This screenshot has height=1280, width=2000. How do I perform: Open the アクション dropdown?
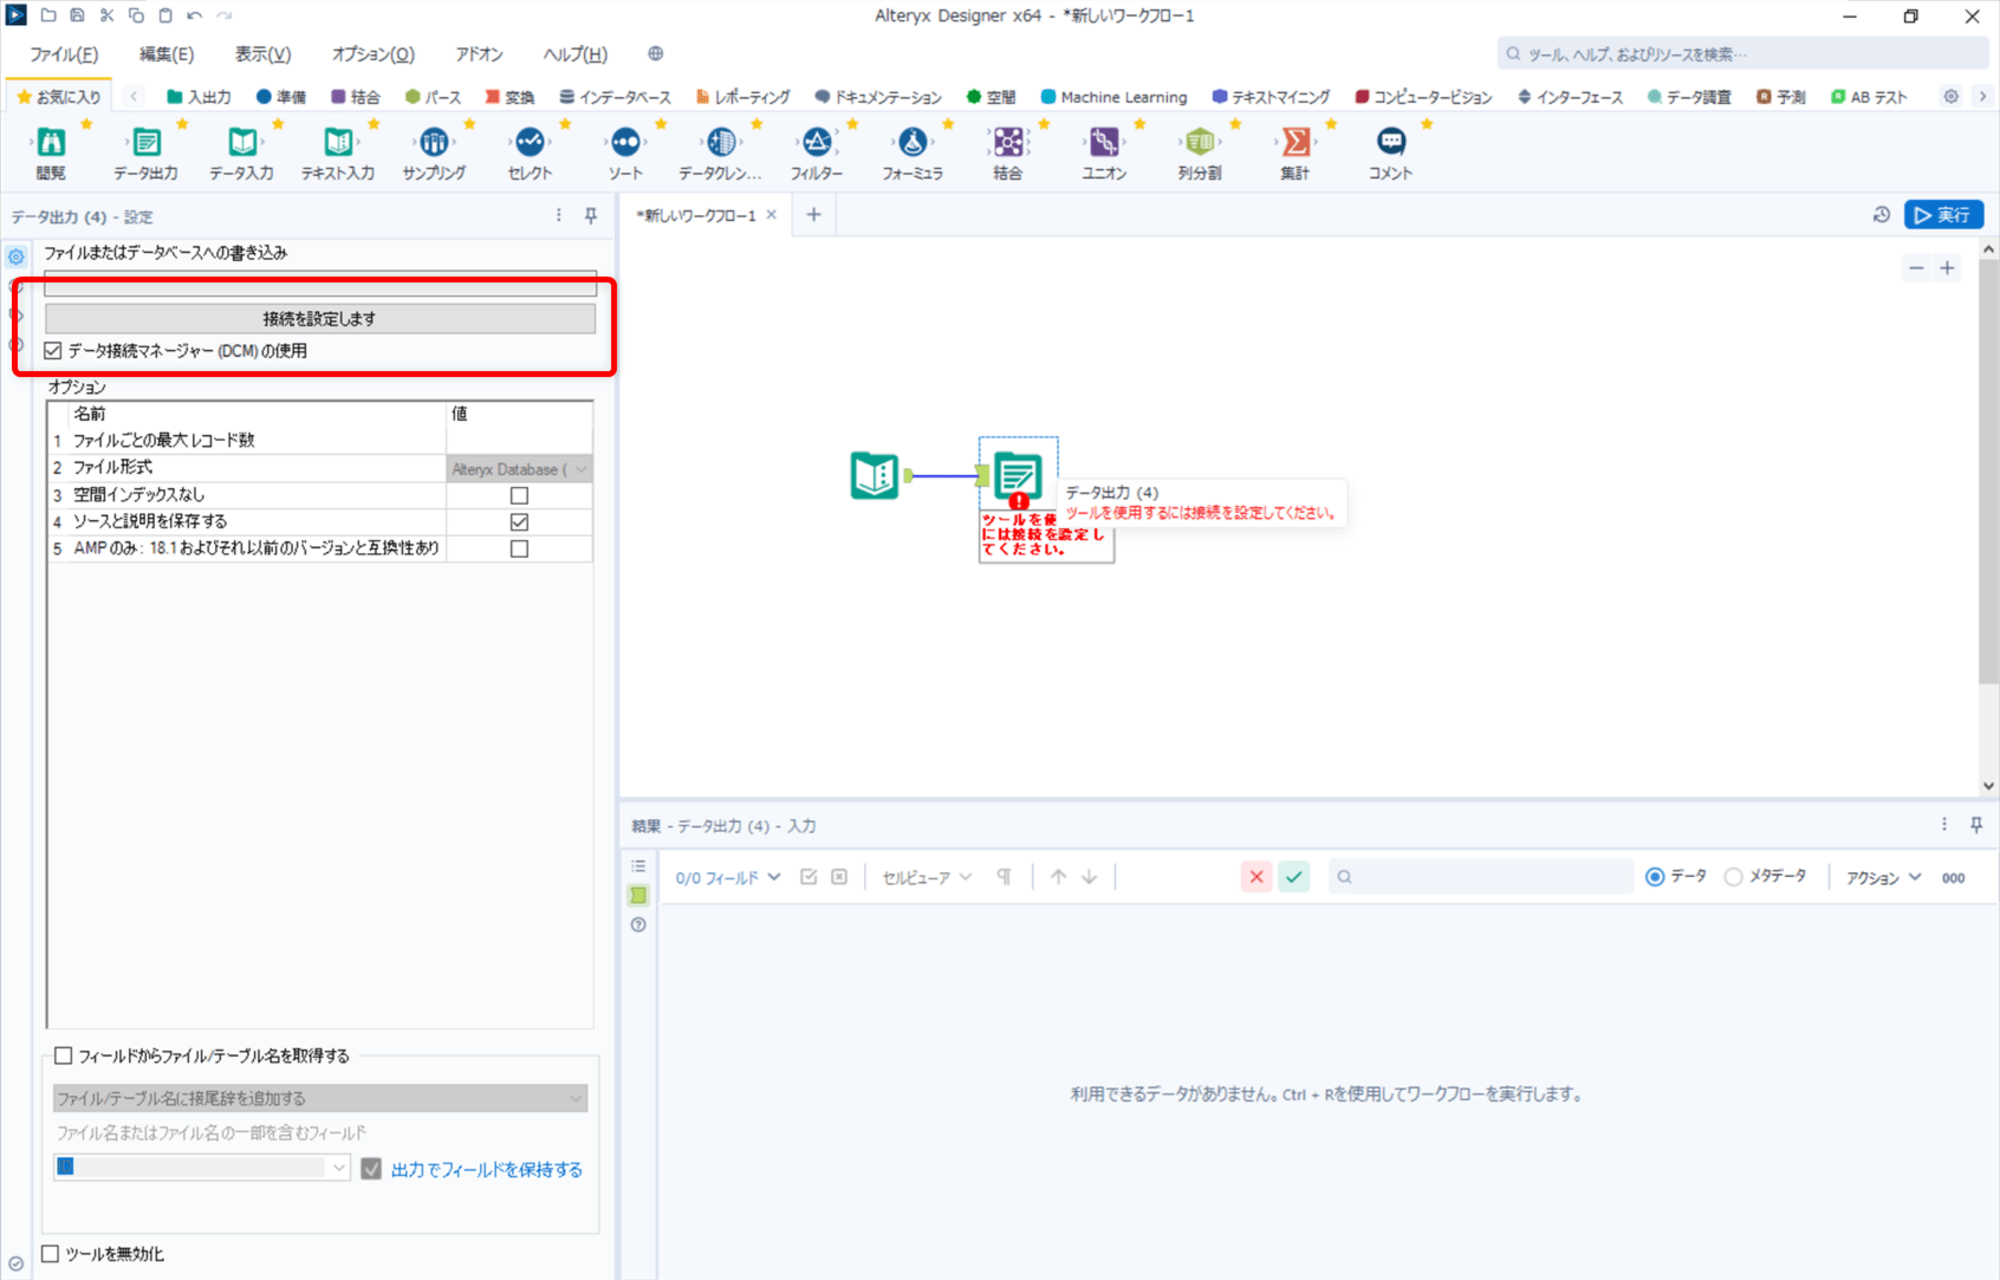point(1883,878)
